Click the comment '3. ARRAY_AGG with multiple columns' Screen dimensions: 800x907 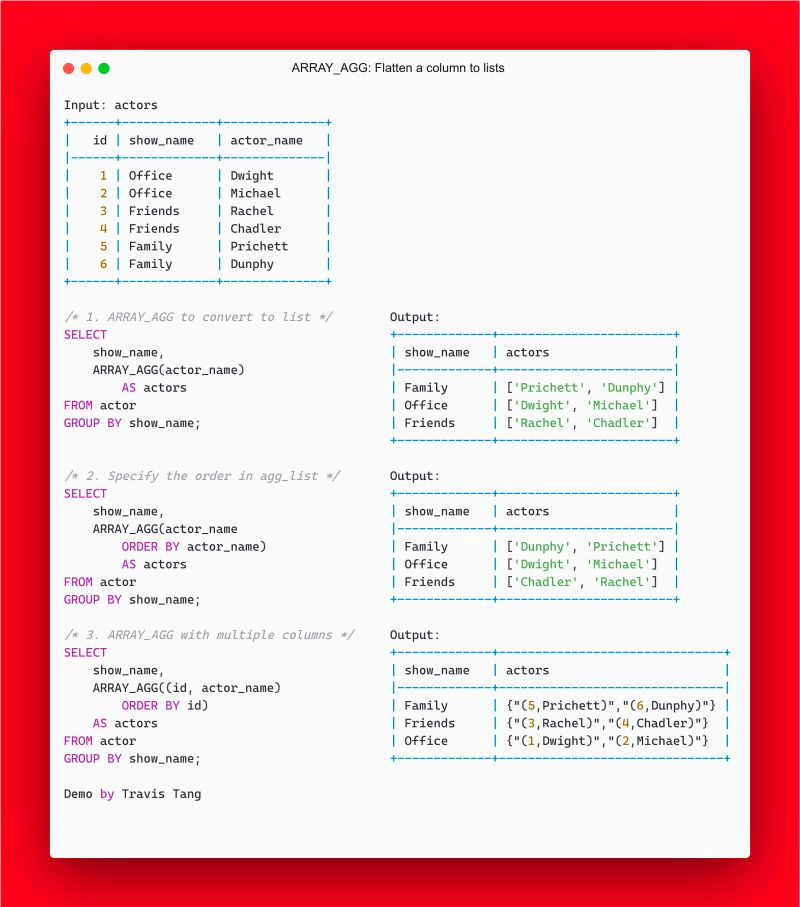(x=209, y=635)
